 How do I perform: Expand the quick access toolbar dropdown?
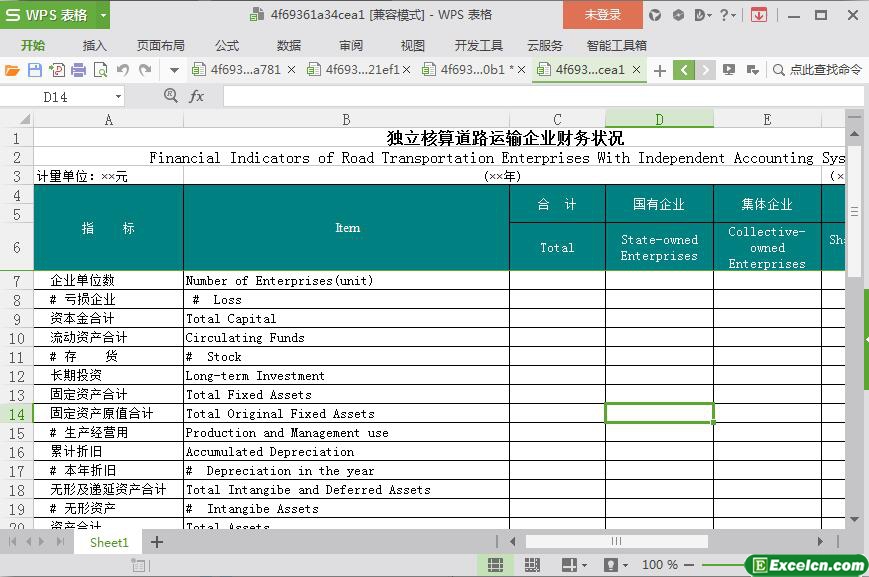pos(174,70)
